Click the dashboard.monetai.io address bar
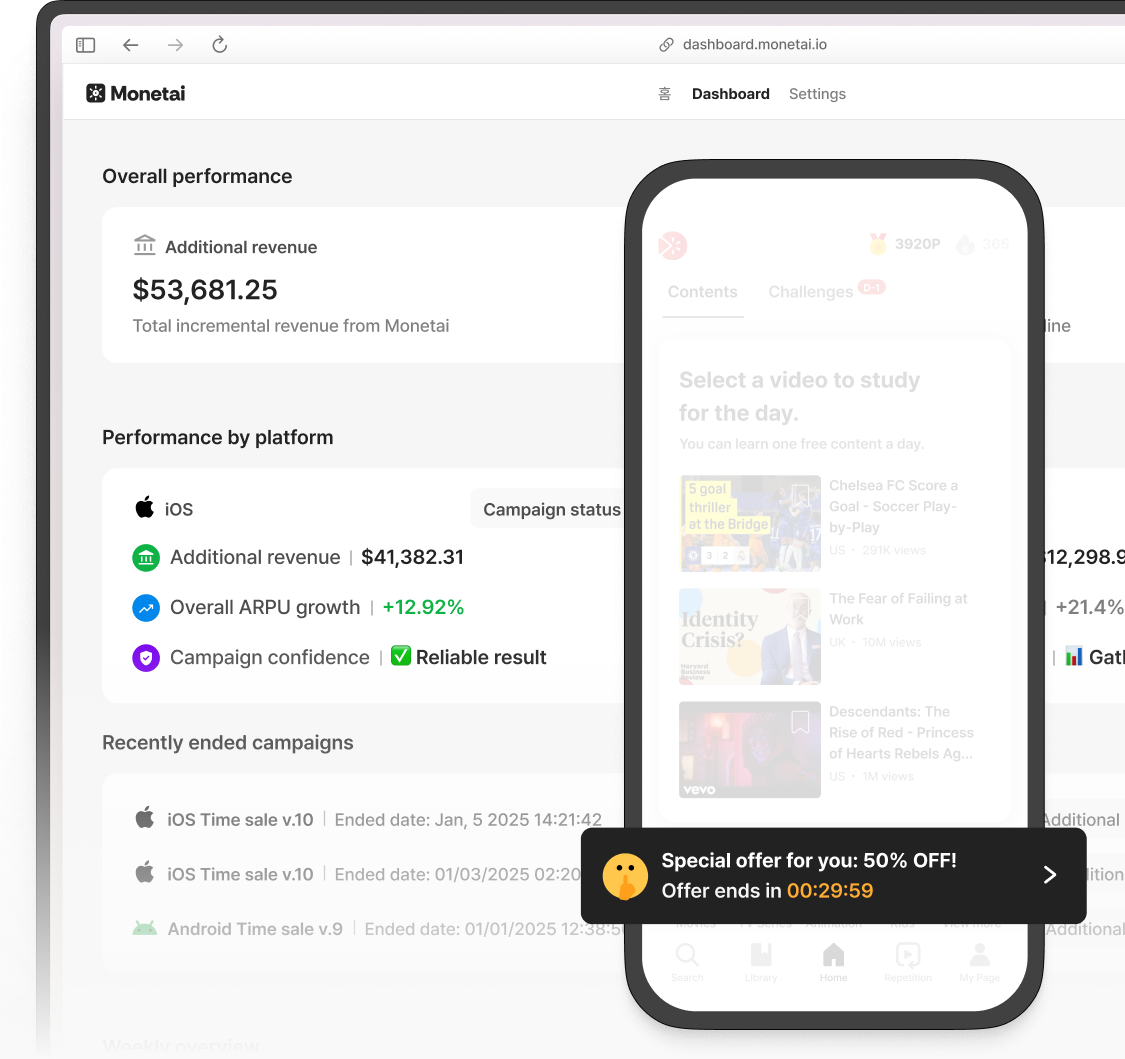Screen dimensions: 1125x1059 click(754, 45)
